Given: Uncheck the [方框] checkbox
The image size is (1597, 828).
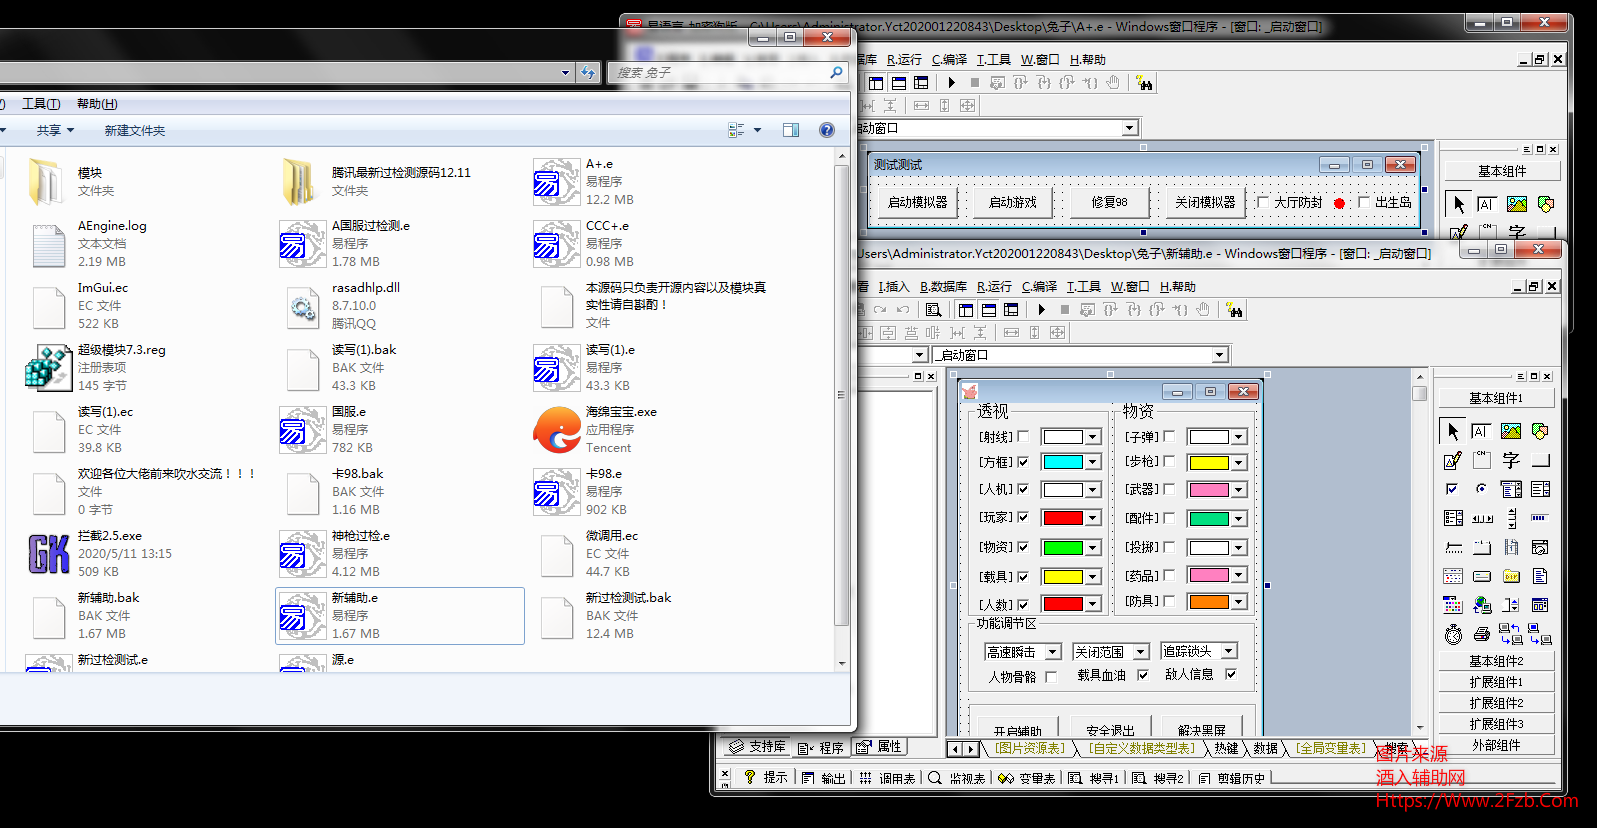Looking at the screenshot, I should click(x=1023, y=462).
